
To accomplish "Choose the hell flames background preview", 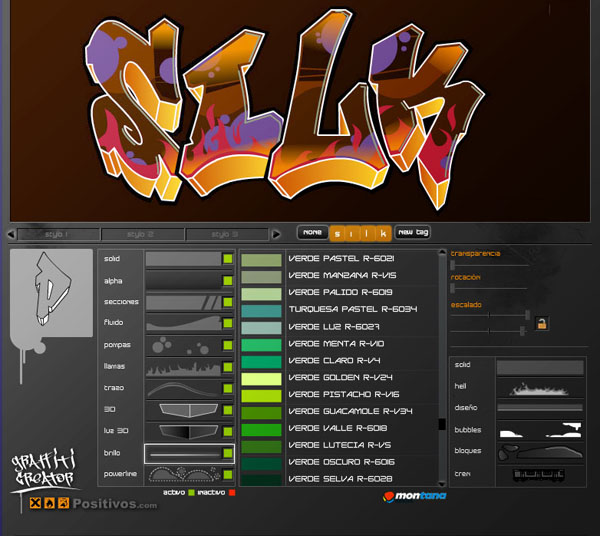I will point(540,389).
